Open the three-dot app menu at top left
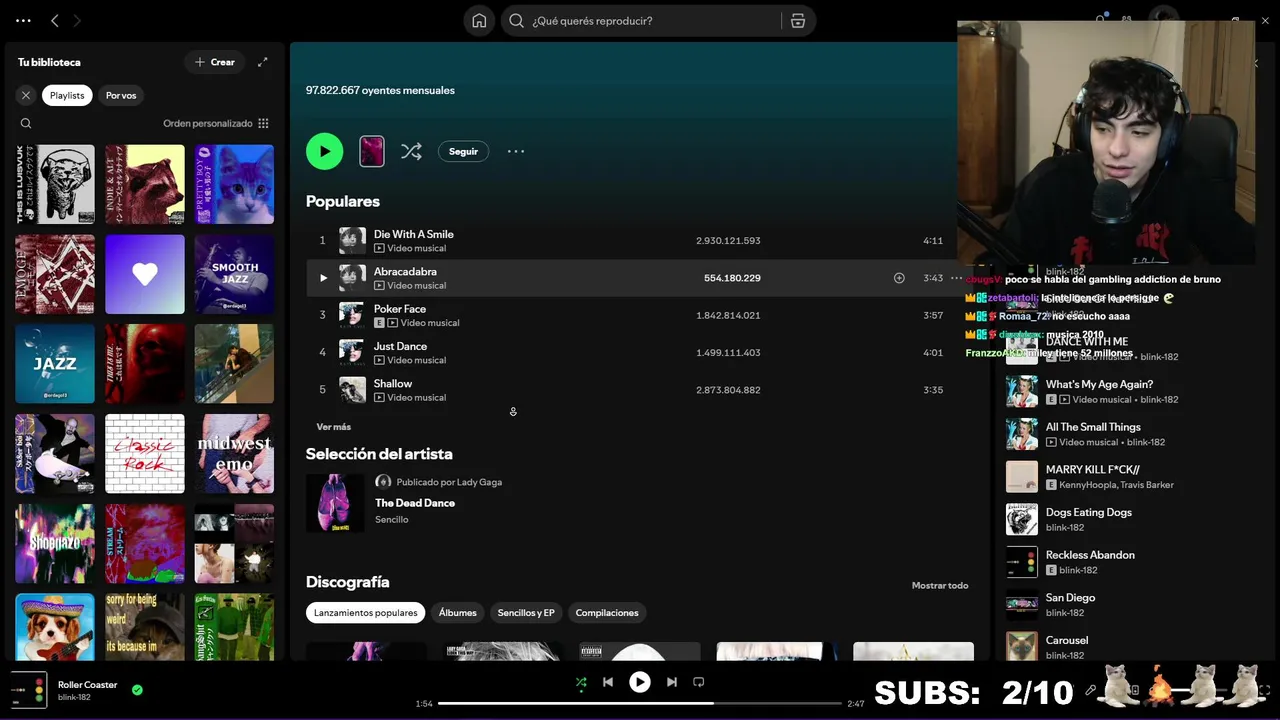 [x=23, y=21]
